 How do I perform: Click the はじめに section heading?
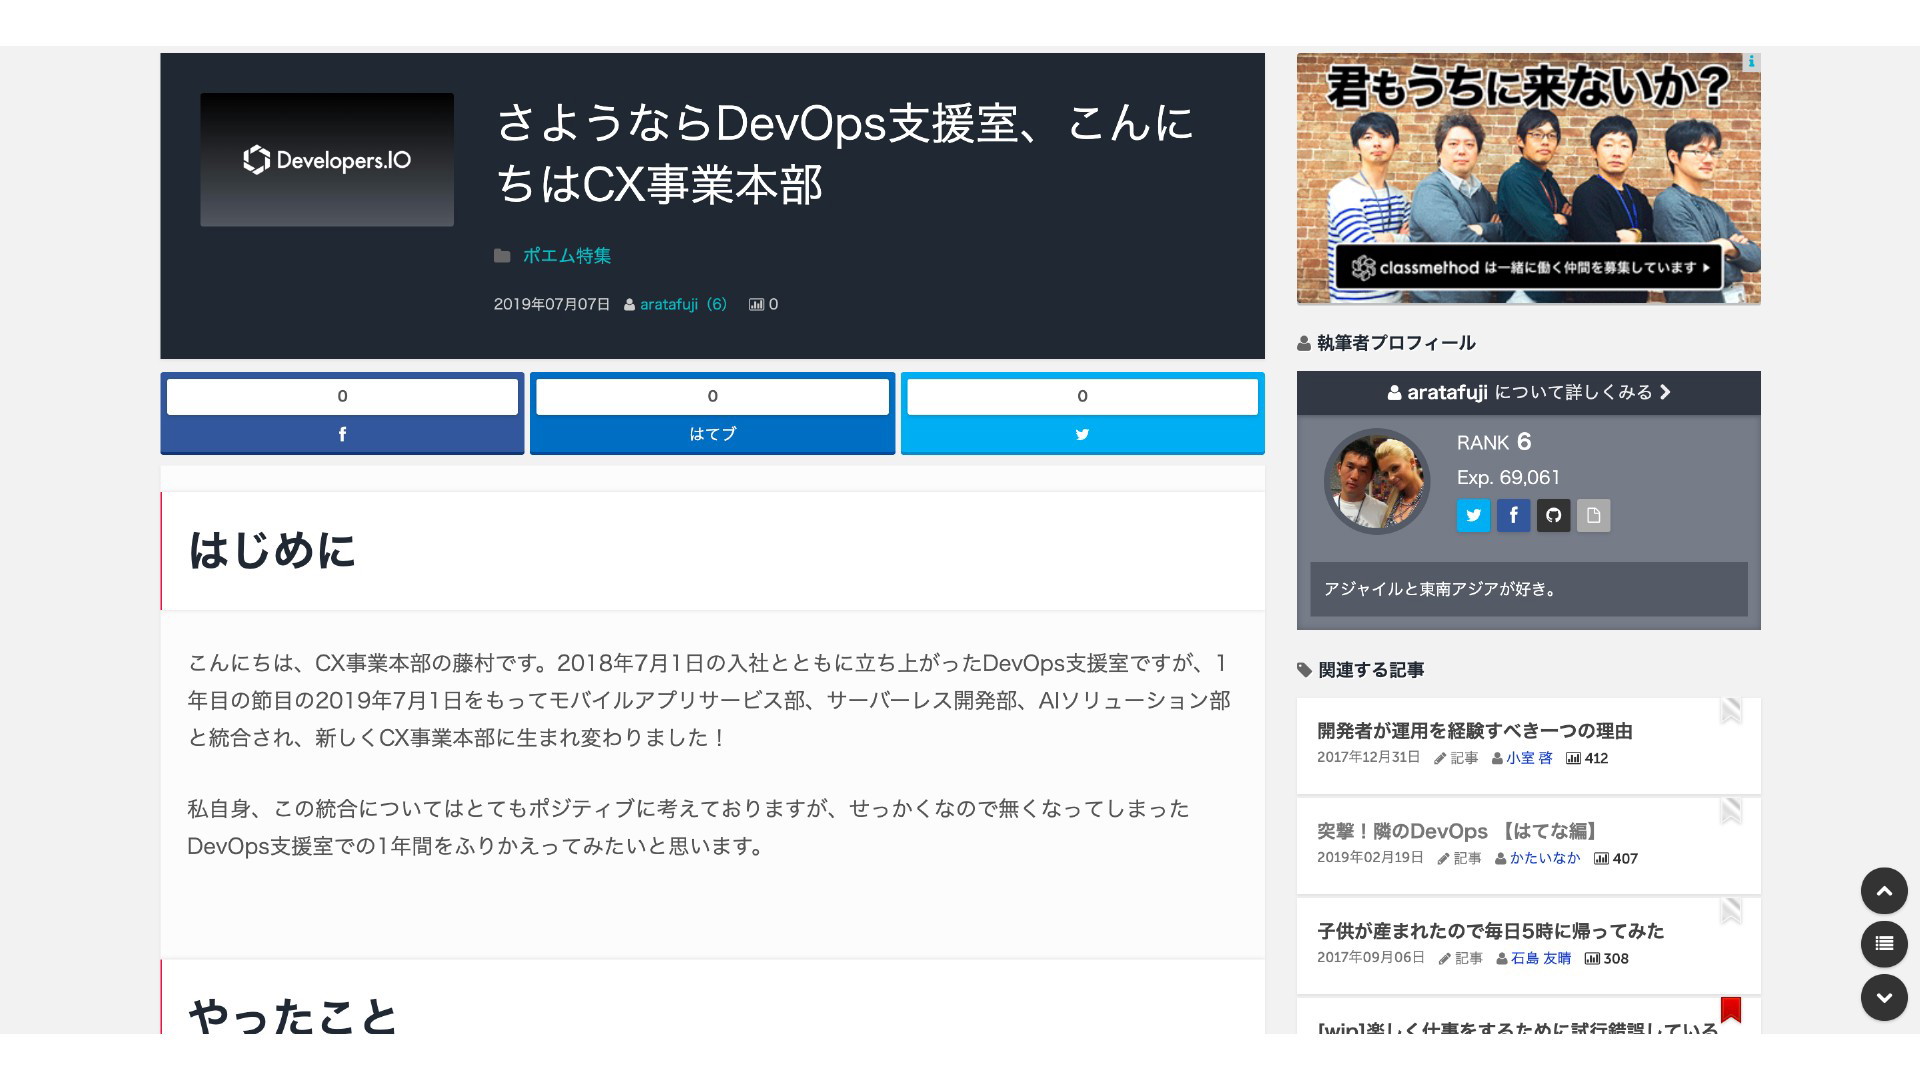[272, 550]
